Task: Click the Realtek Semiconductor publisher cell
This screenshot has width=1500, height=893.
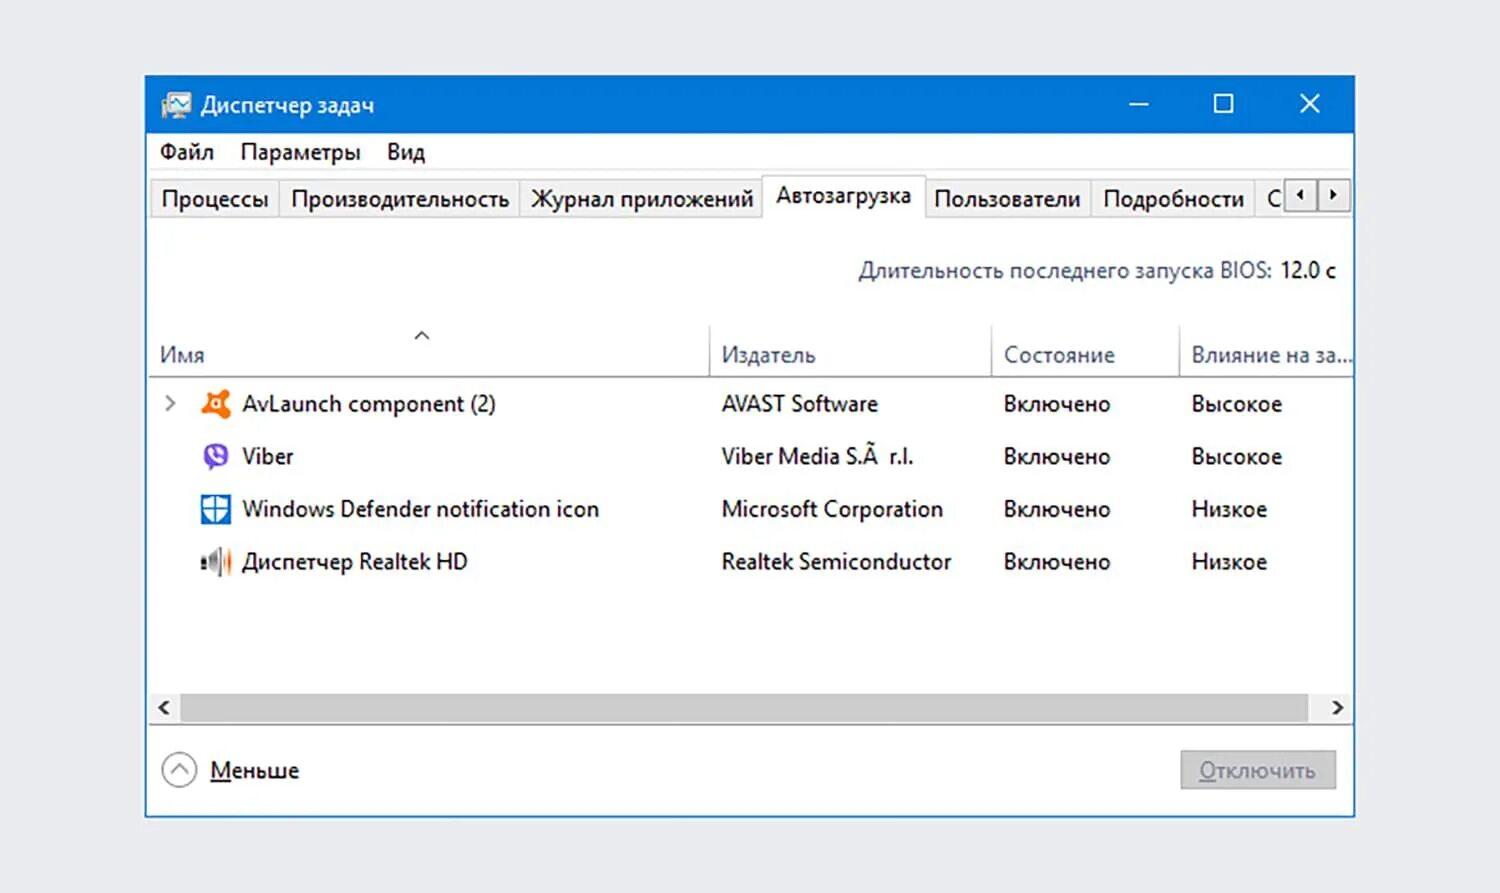Action: point(837,562)
